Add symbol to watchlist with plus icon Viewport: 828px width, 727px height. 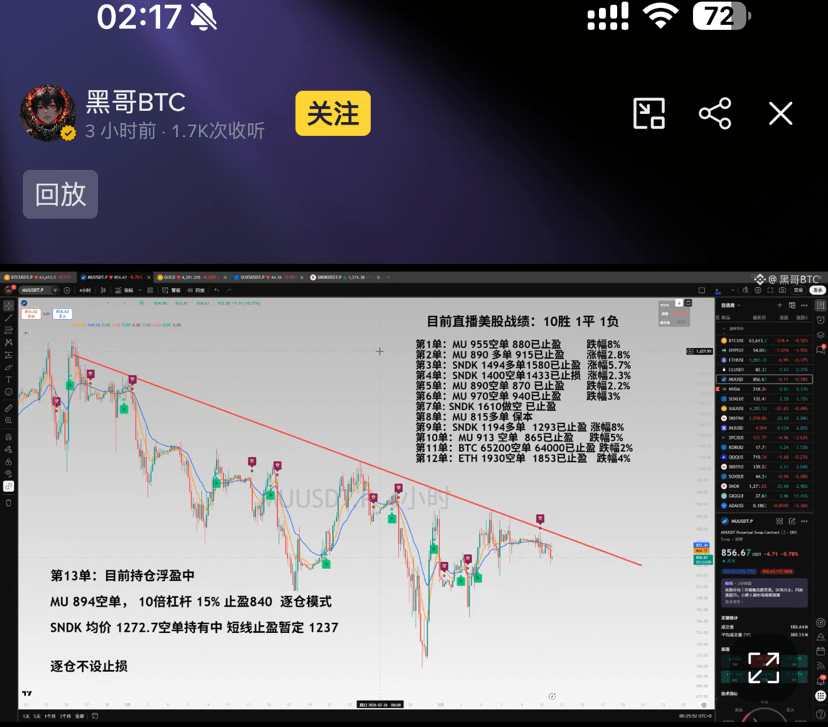779,305
